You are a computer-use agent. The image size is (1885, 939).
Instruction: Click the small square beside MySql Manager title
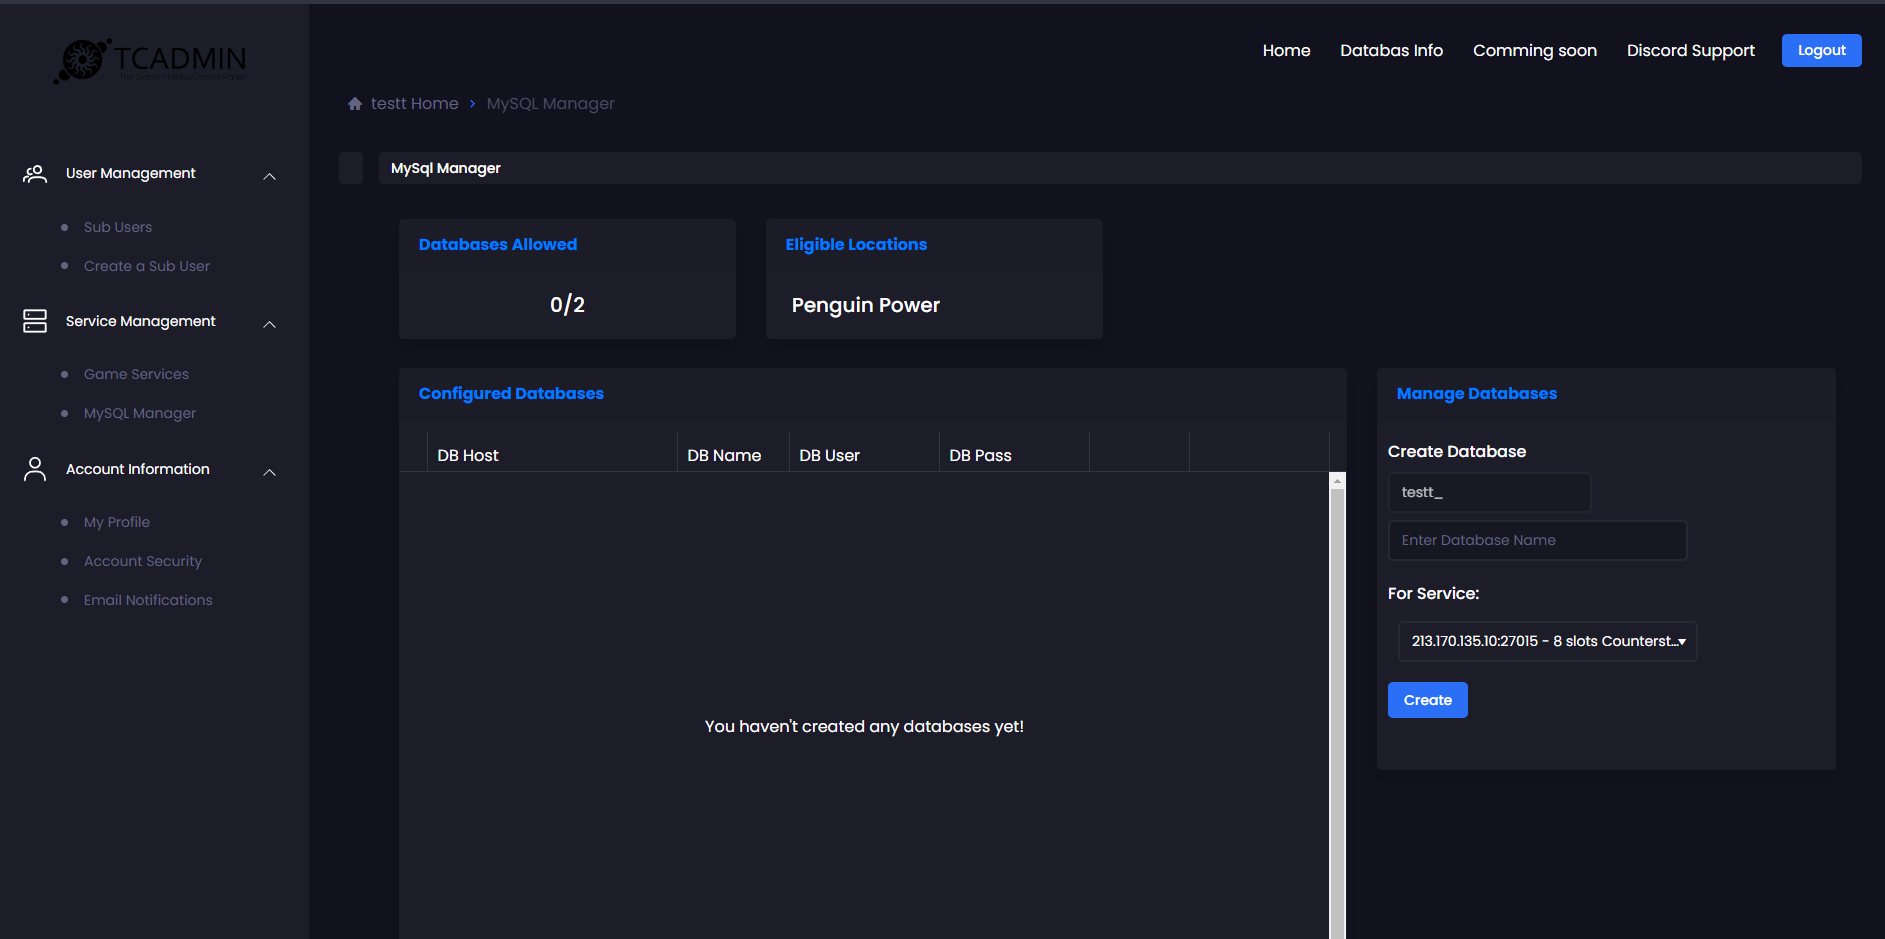(x=351, y=168)
